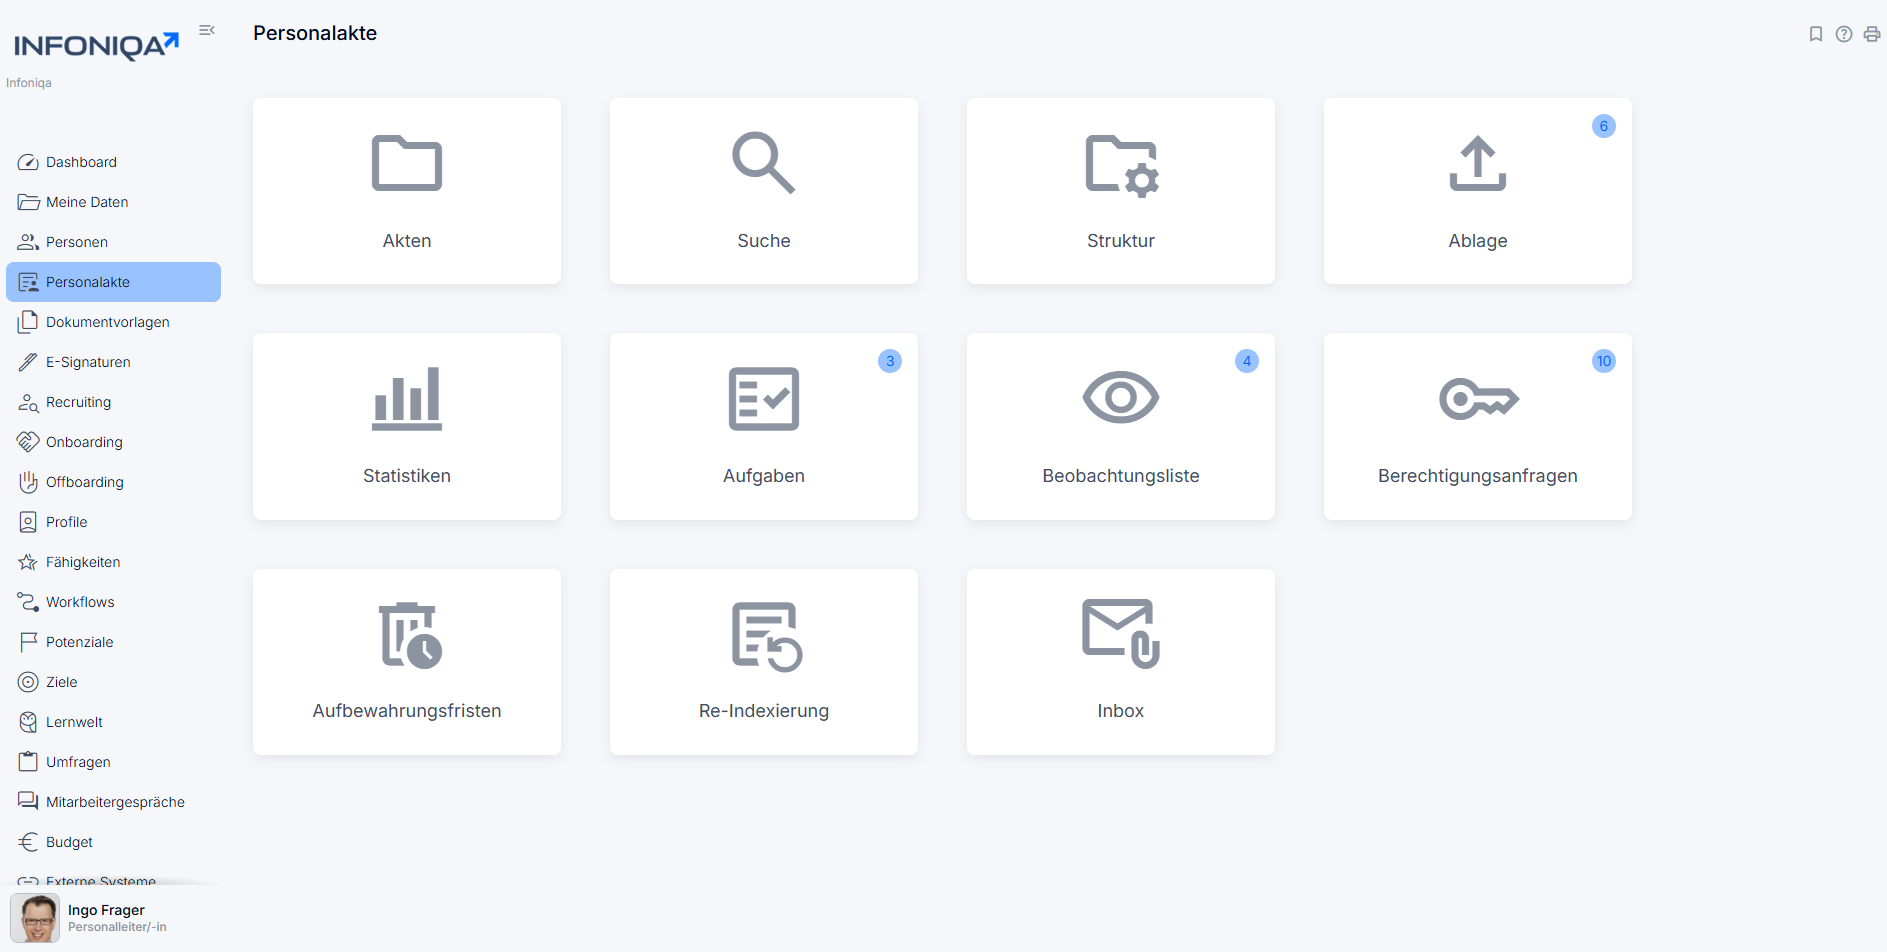Open Lernwelt in sidebar
This screenshot has width=1887, height=952.
[113, 722]
